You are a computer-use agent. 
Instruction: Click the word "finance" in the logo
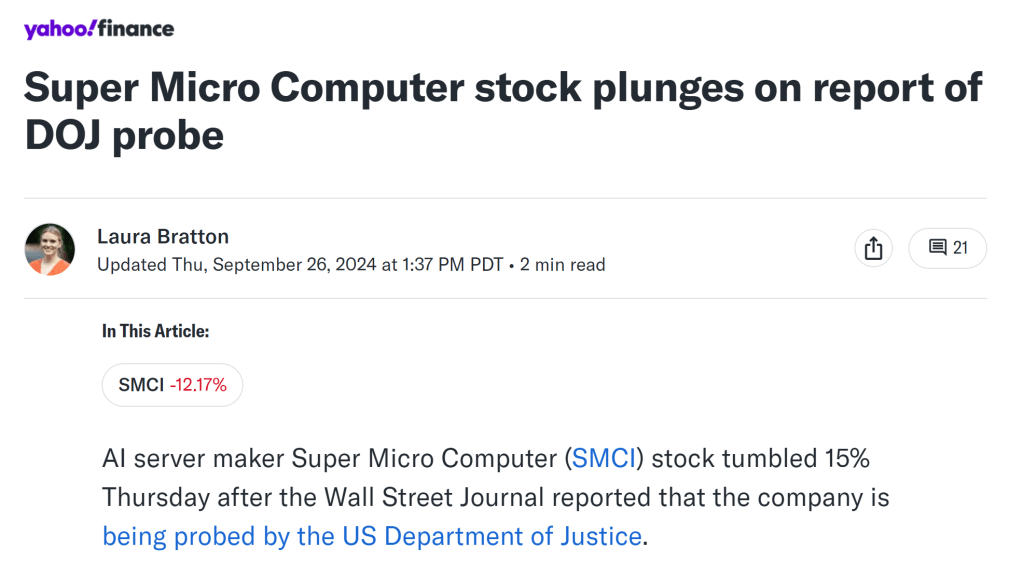click(137, 29)
